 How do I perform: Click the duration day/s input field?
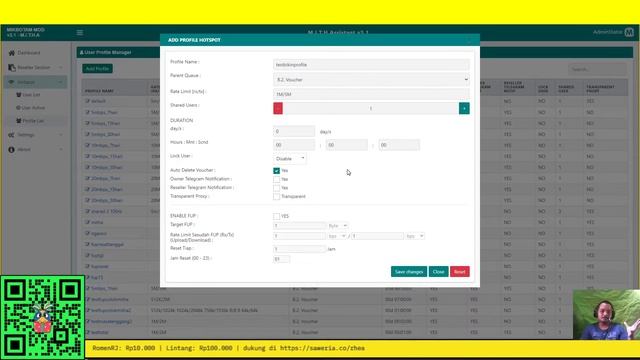pyautogui.click(x=294, y=131)
